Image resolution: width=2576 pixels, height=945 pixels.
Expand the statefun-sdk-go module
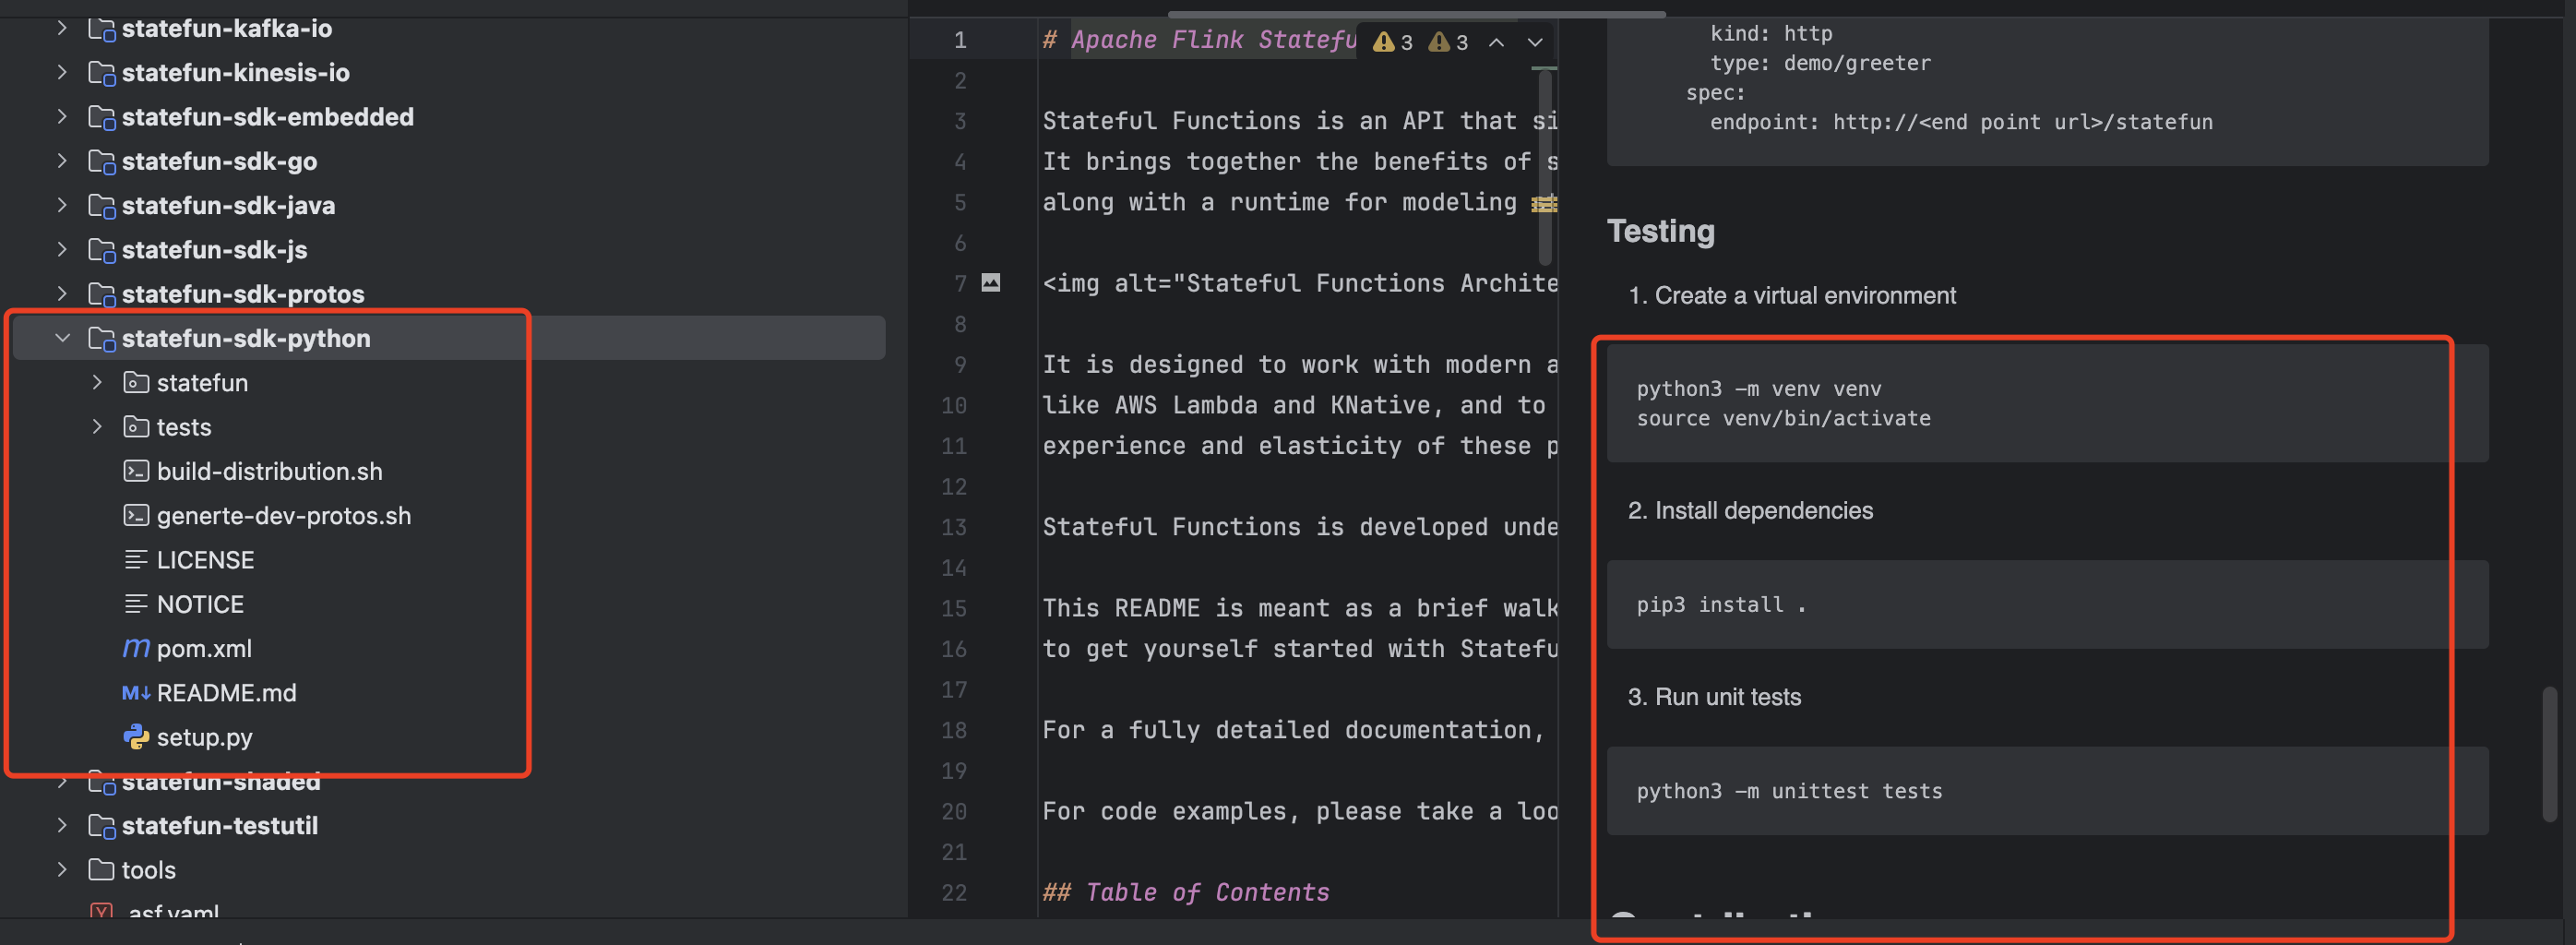click(x=62, y=161)
